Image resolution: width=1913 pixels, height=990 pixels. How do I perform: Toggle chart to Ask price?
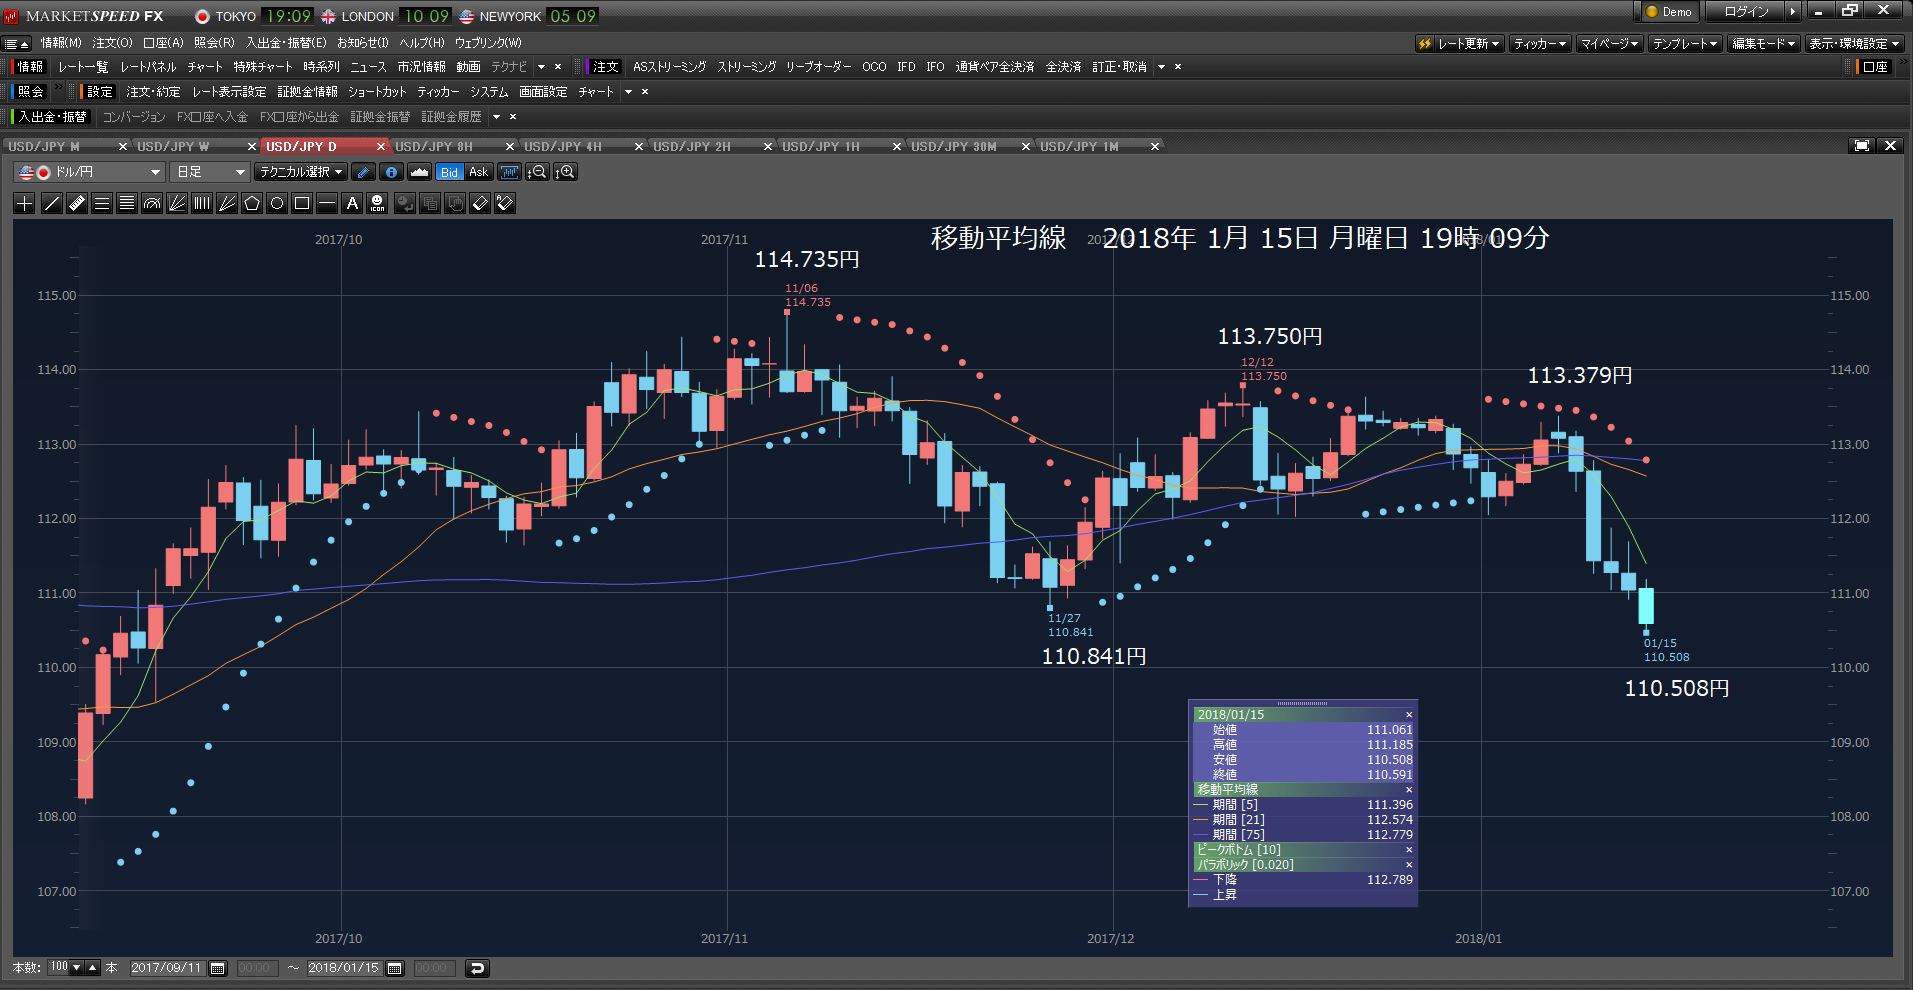coord(479,172)
